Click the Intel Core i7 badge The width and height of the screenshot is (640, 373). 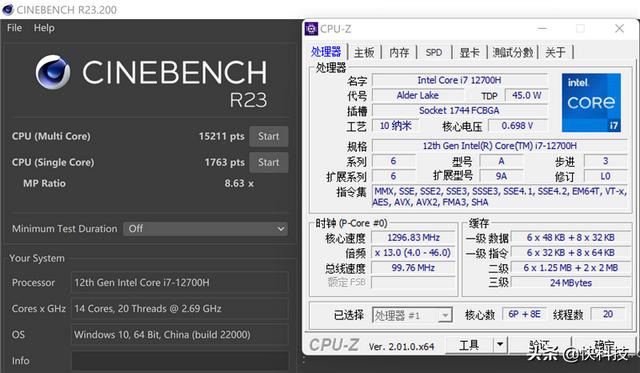[591, 102]
